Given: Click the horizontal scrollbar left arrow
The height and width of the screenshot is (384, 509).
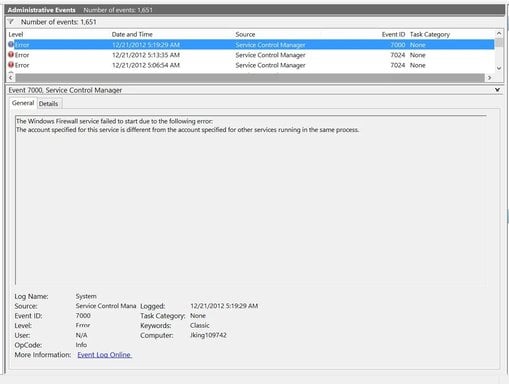Looking at the screenshot, I should point(10,78).
